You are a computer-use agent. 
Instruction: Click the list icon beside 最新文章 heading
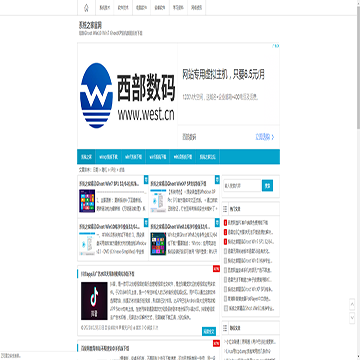pyautogui.click(x=225, y=328)
